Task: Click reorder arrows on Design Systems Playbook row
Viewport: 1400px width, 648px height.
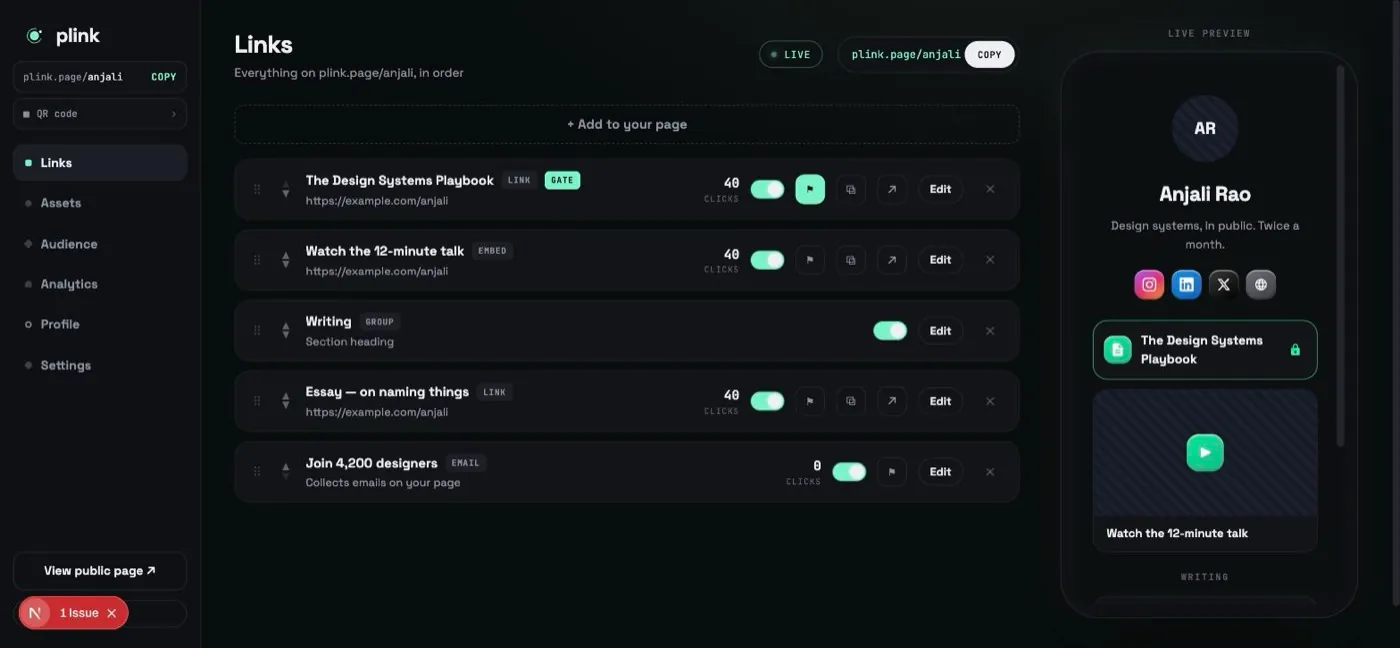Action: [286, 189]
